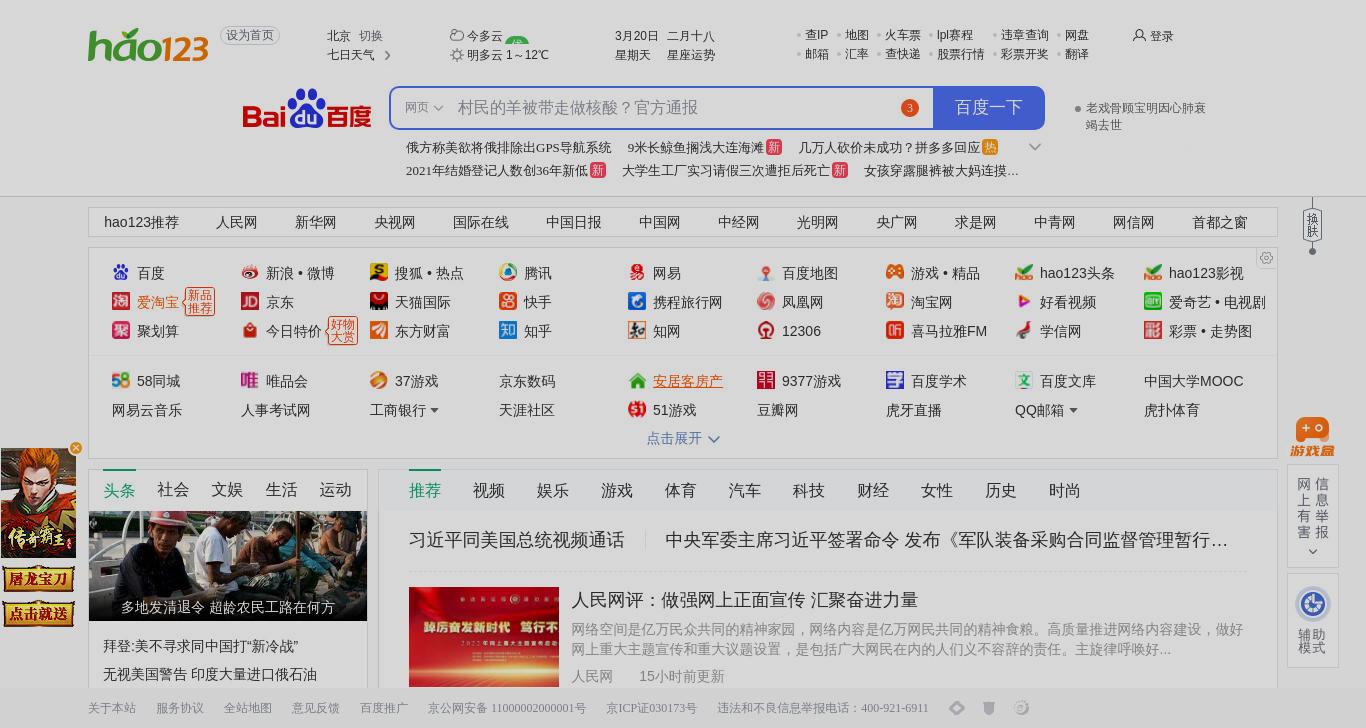Open the search type 网页 dropdown
Viewport: 1366px width, 728px height.
[x=424, y=108]
